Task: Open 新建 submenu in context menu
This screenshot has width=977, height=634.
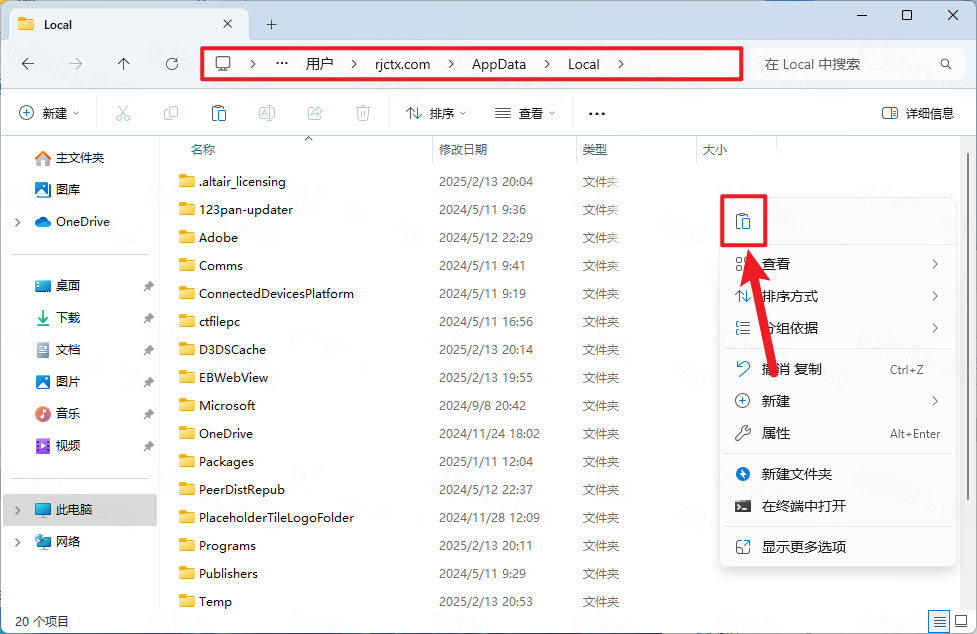Action: point(837,401)
